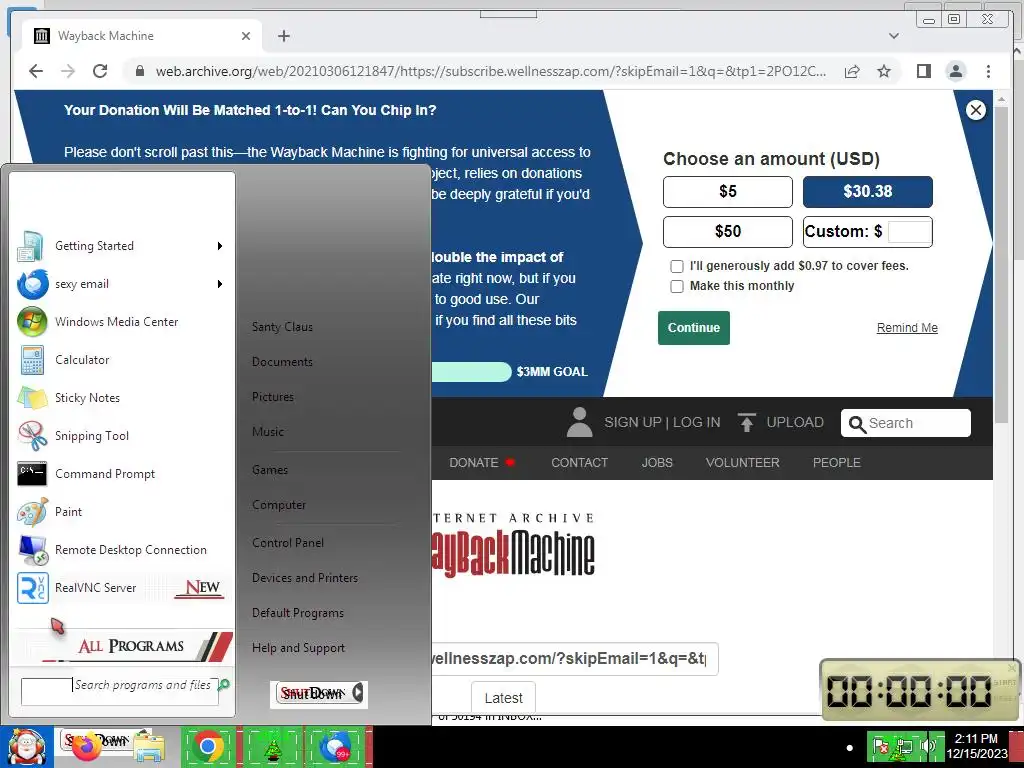The width and height of the screenshot is (1024, 768).
Task: Open Default Programs
Action: tap(298, 613)
